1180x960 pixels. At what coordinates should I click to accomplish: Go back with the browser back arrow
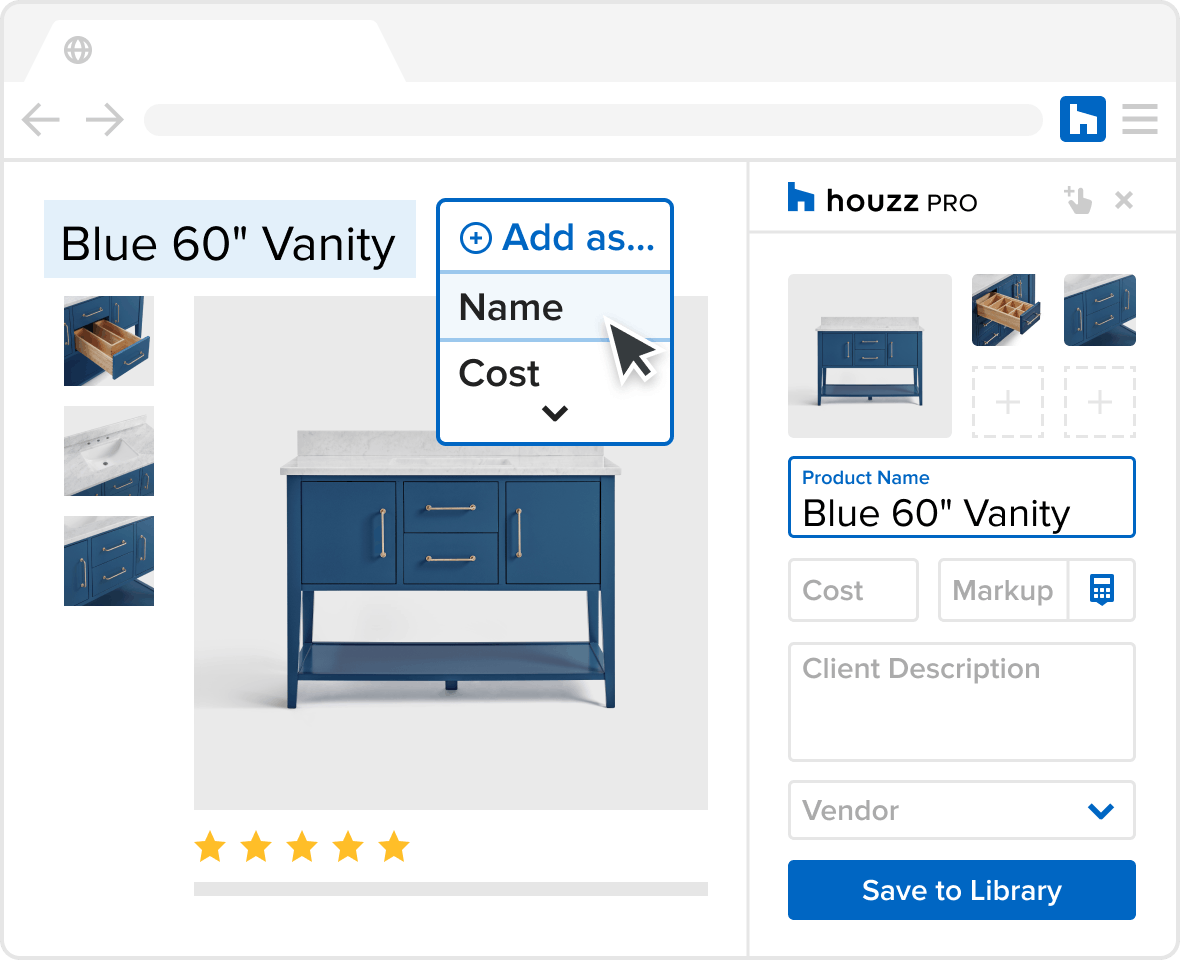tap(41, 119)
